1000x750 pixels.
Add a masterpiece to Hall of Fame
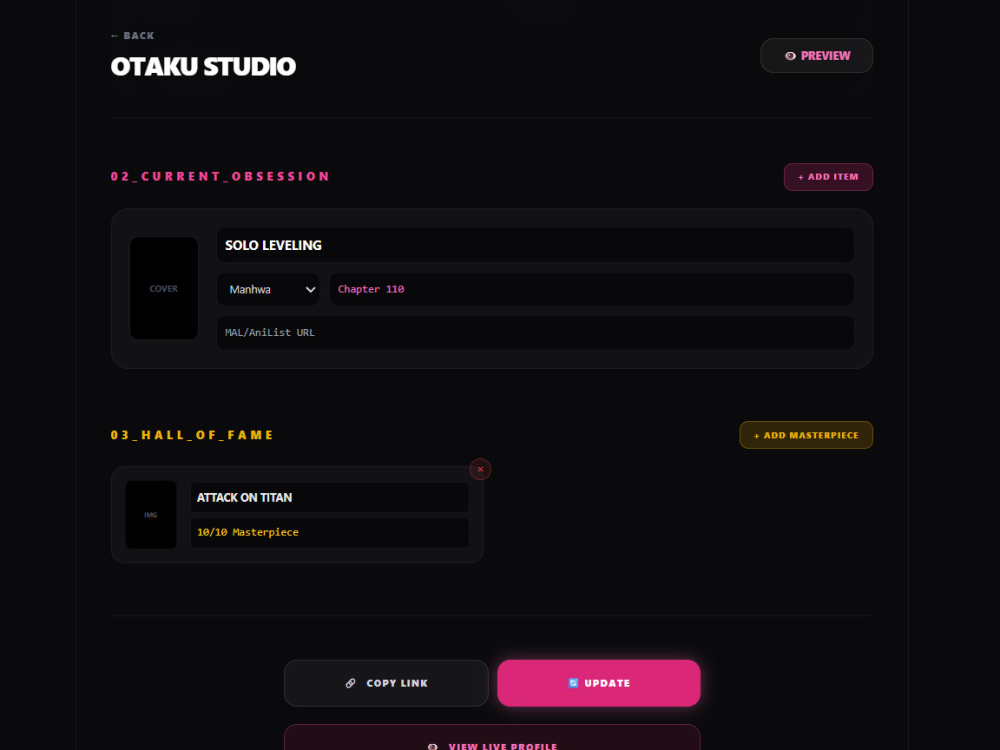click(805, 435)
